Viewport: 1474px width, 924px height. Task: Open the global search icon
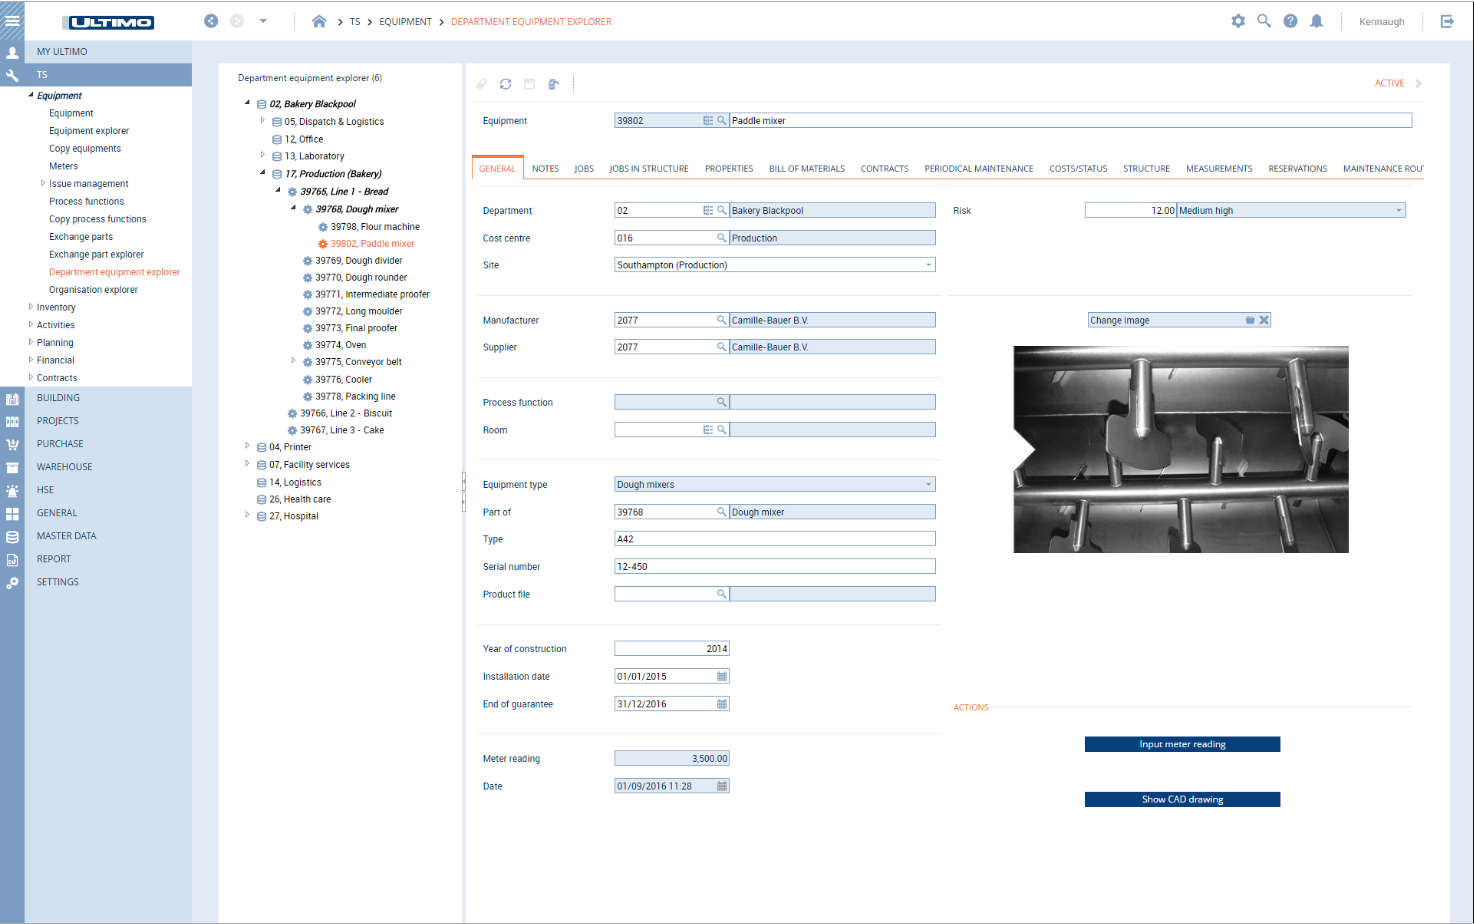click(x=1264, y=20)
